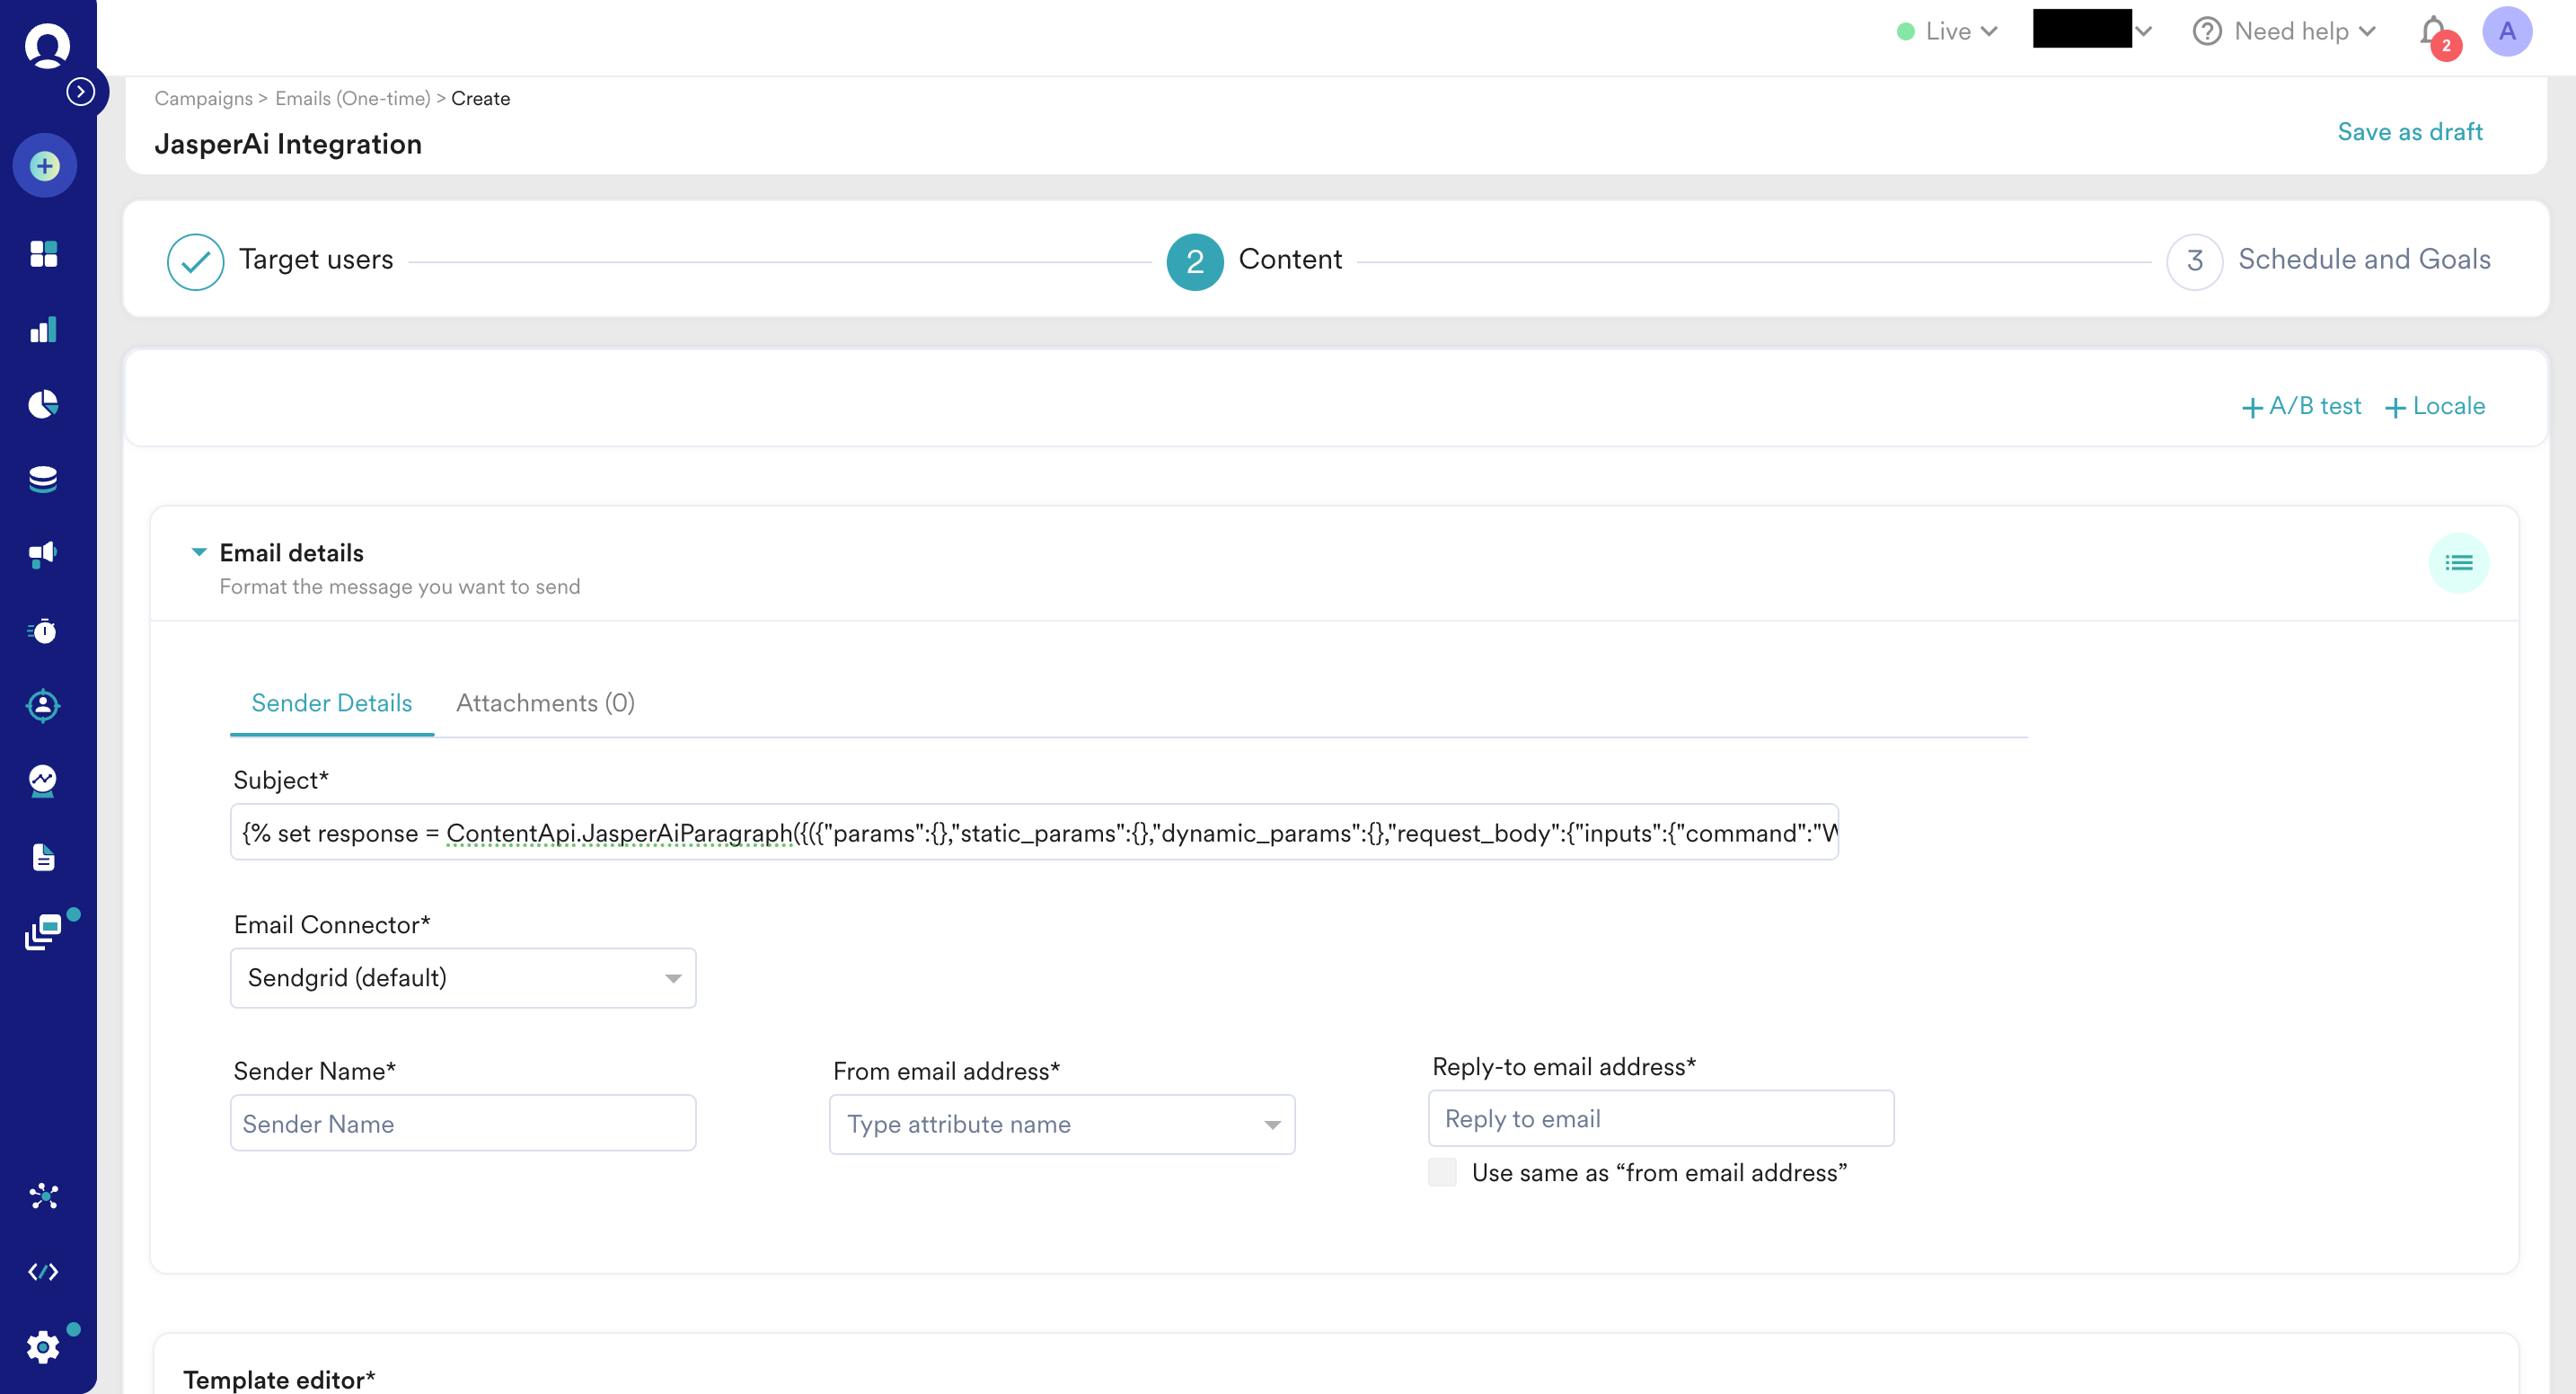Image resolution: width=2576 pixels, height=1394 pixels.
Task: Click the Target users step label
Action: coord(316,260)
